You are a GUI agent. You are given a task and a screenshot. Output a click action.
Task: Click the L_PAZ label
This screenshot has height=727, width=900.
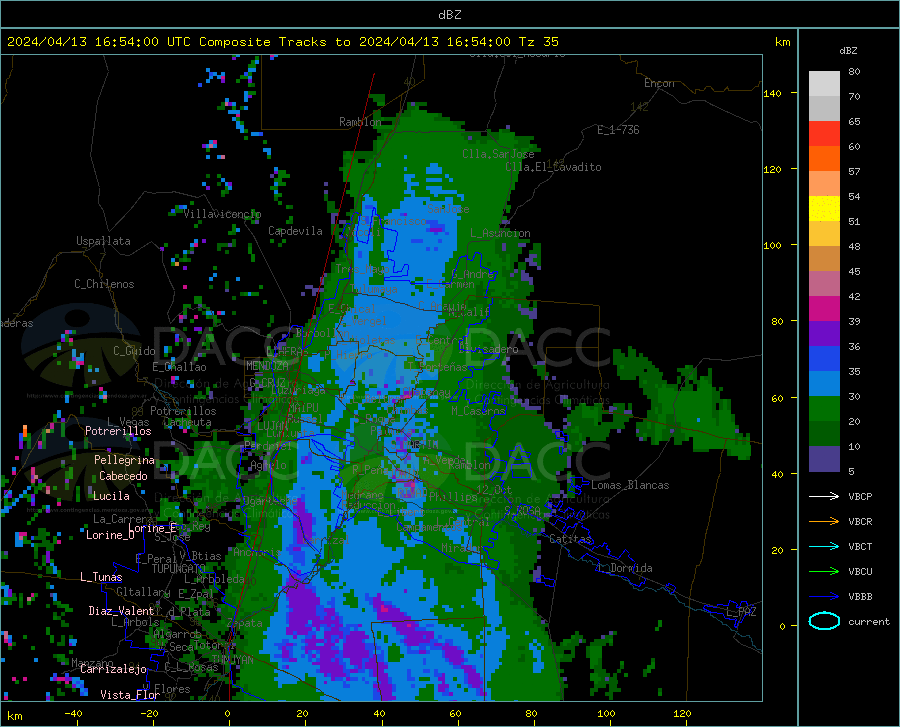tap(741, 612)
